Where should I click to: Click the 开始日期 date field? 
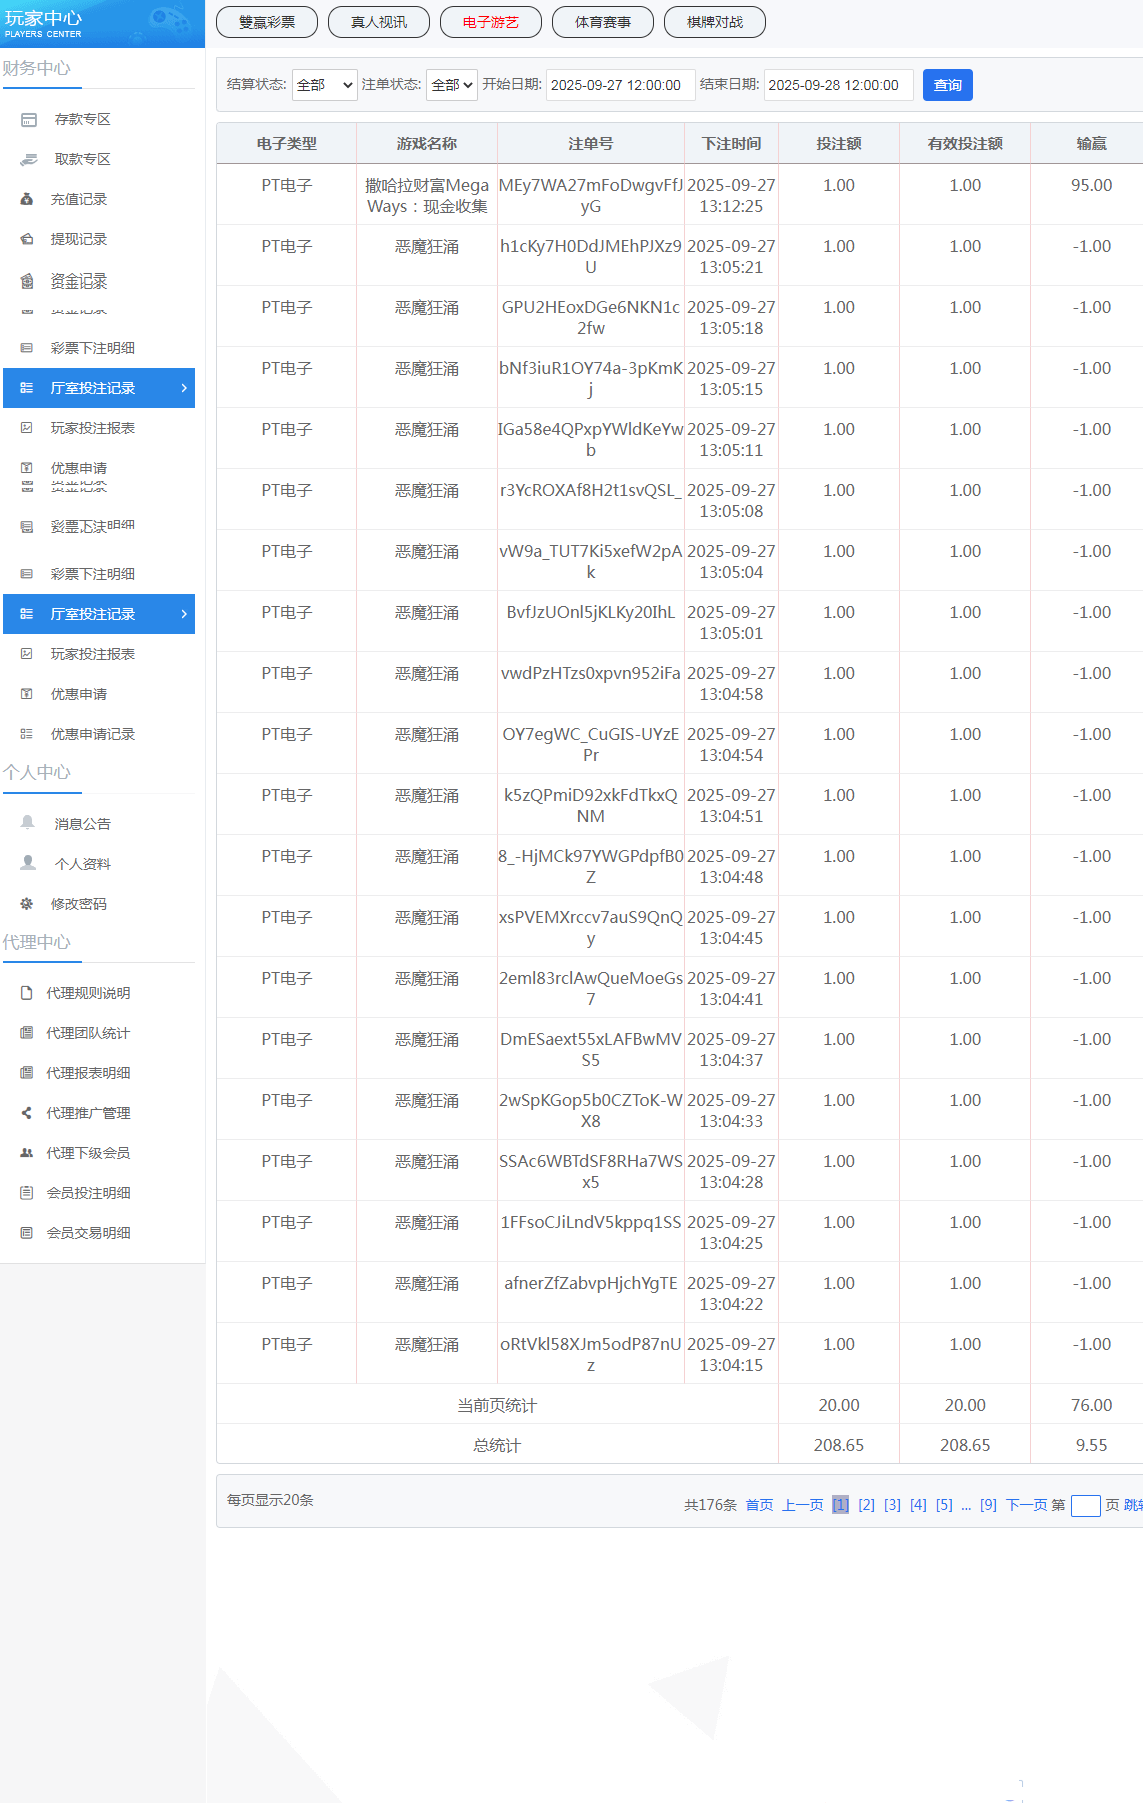616,85
